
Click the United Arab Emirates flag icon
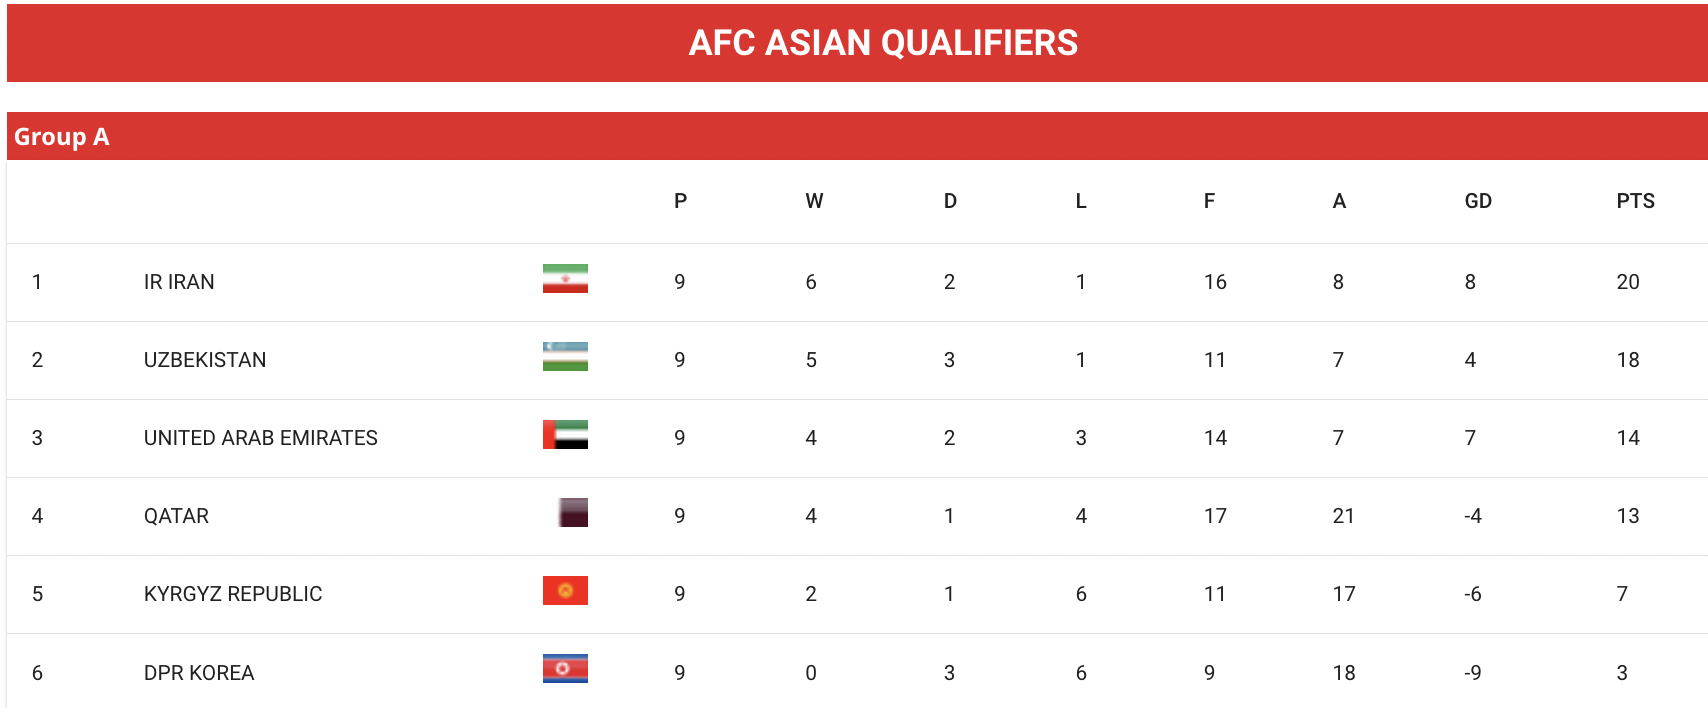565,434
